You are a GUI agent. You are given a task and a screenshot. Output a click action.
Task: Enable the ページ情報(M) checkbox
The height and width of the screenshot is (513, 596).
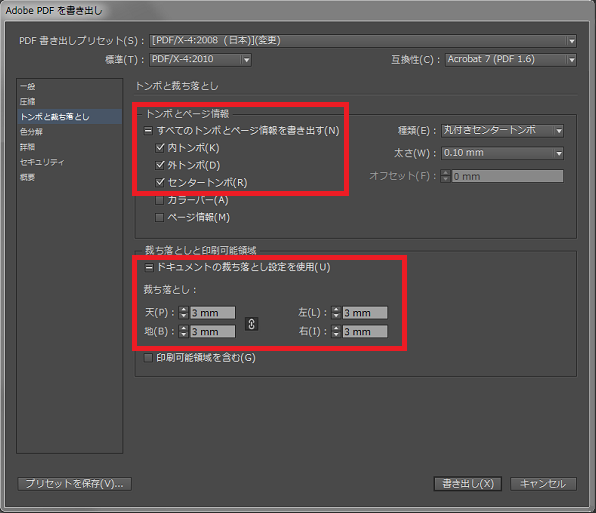point(160,217)
